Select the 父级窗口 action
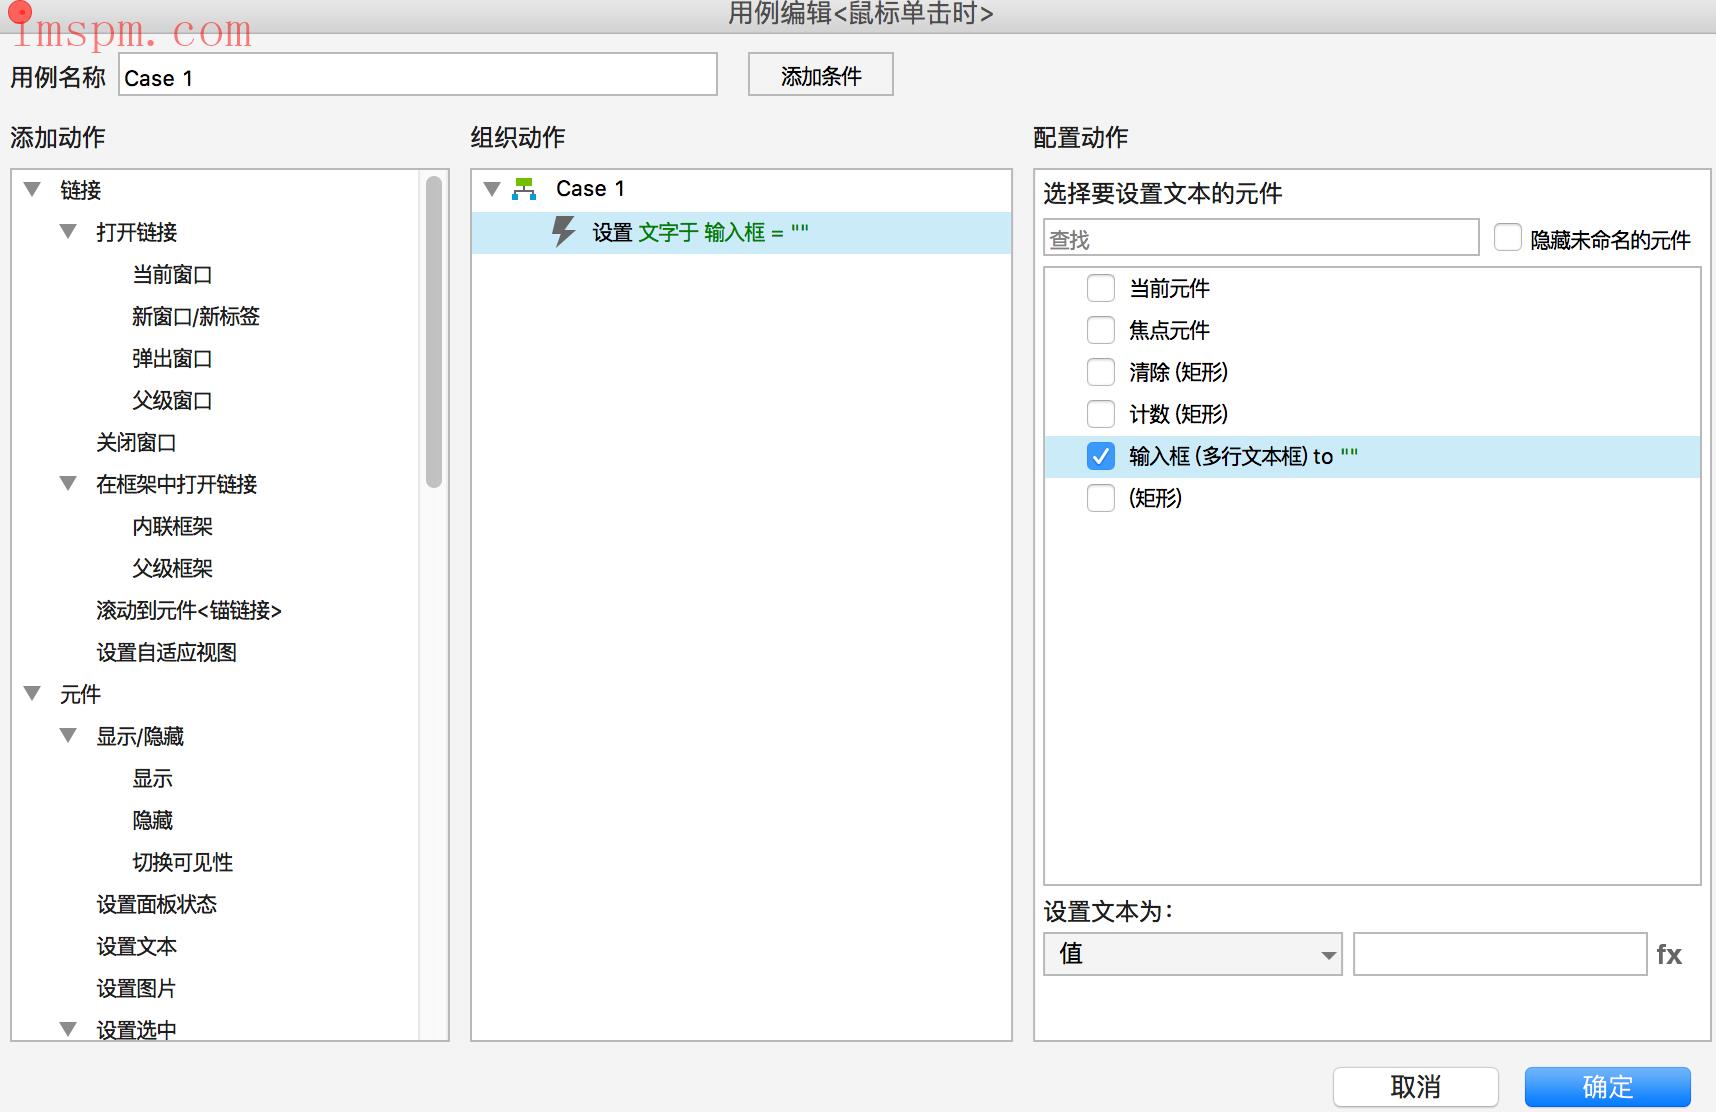The image size is (1716, 1112). [x=172, y=400]
